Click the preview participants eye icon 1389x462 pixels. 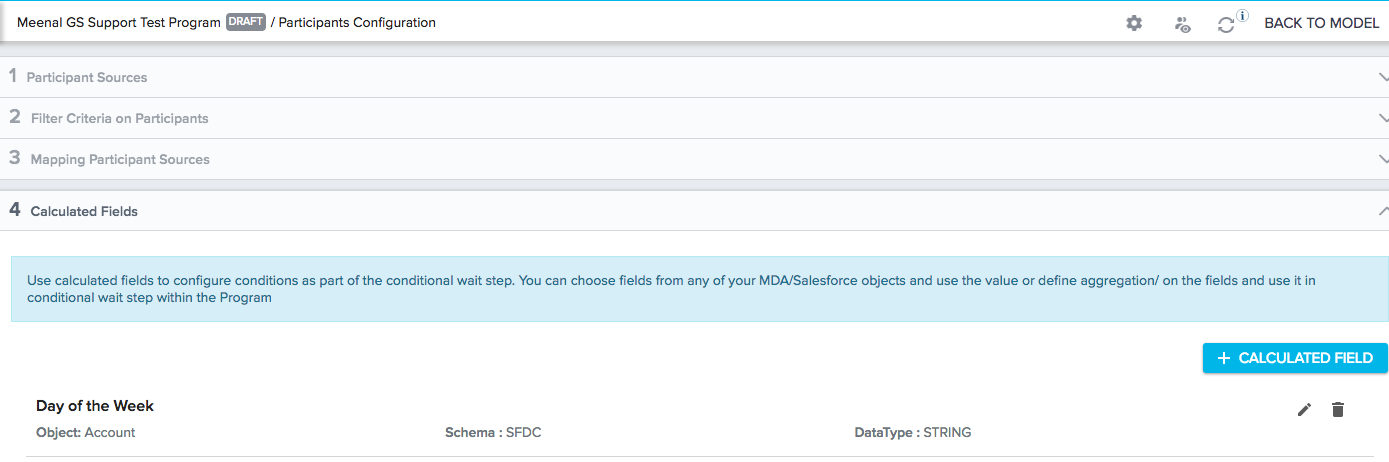pyautogui.click(x=1182, y=24)
